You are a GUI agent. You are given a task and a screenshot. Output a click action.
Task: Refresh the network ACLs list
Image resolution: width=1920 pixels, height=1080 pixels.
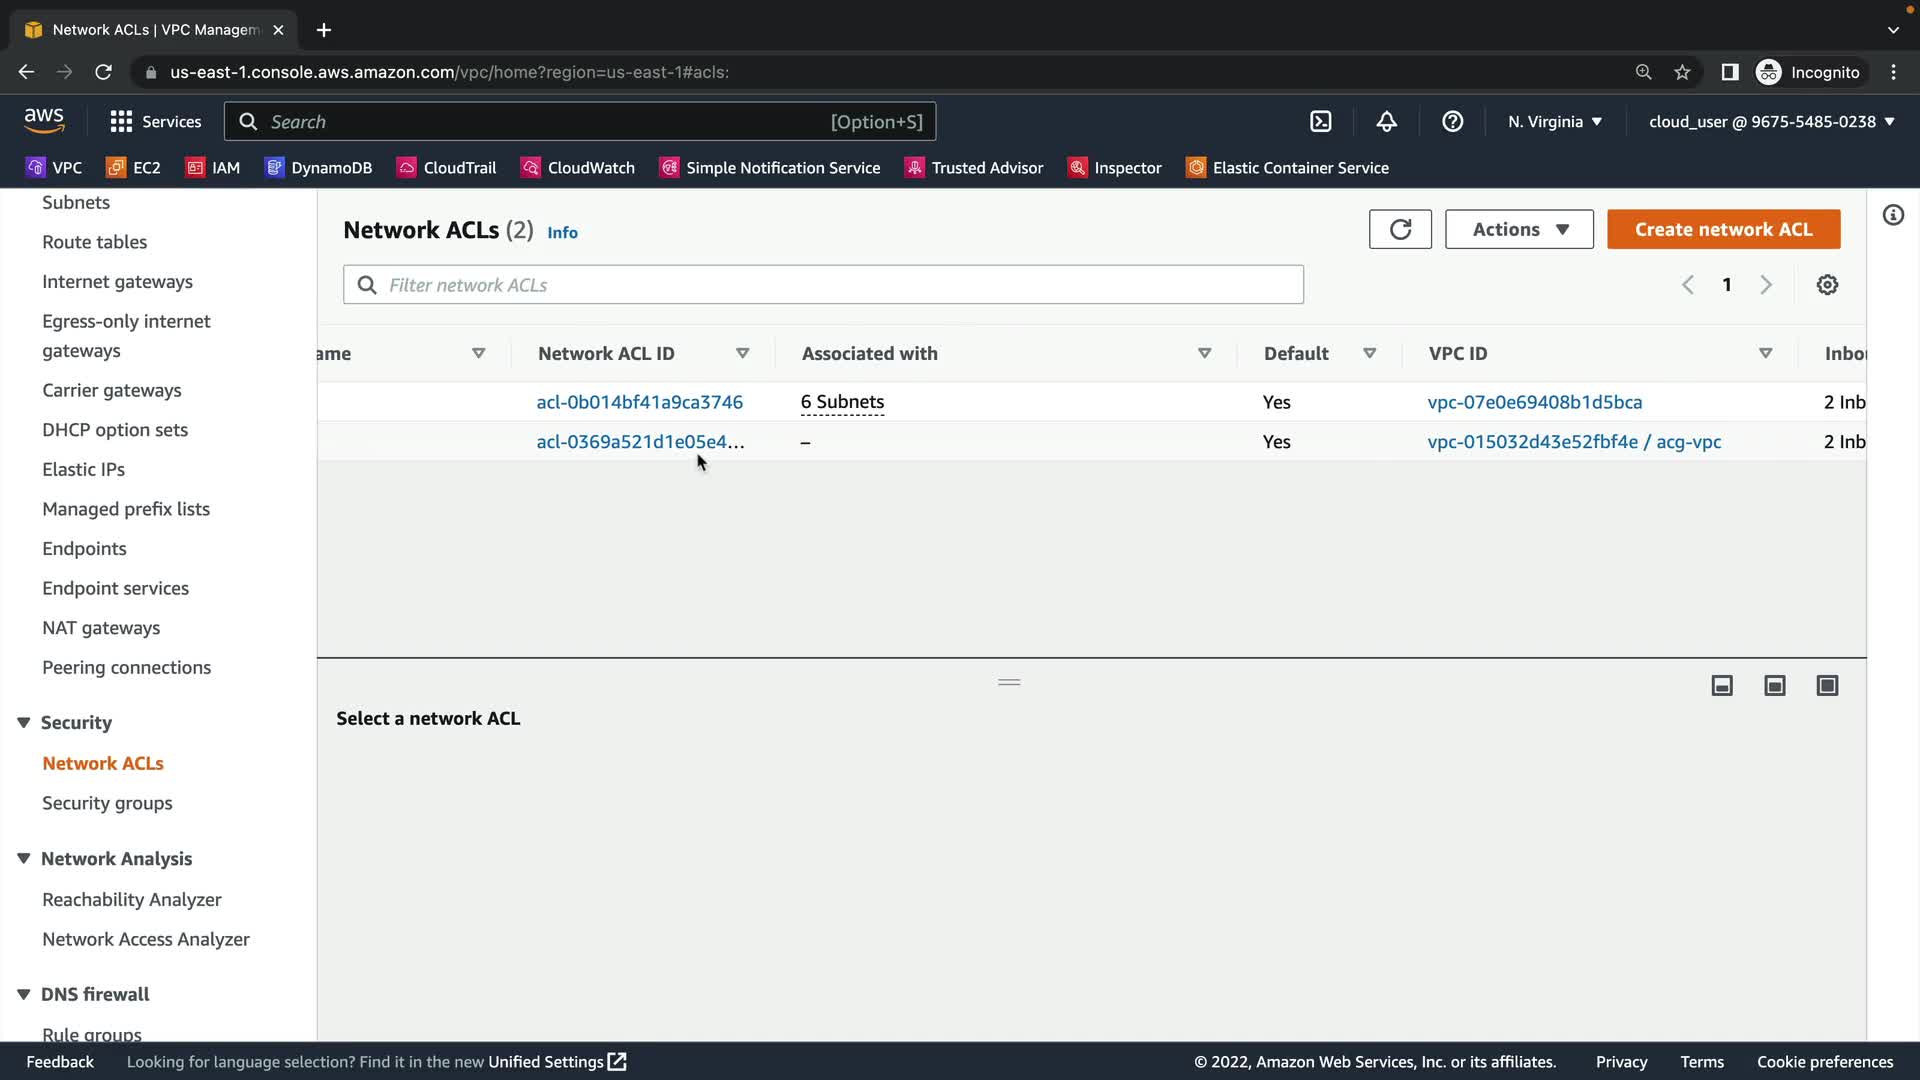point(1400,229)
